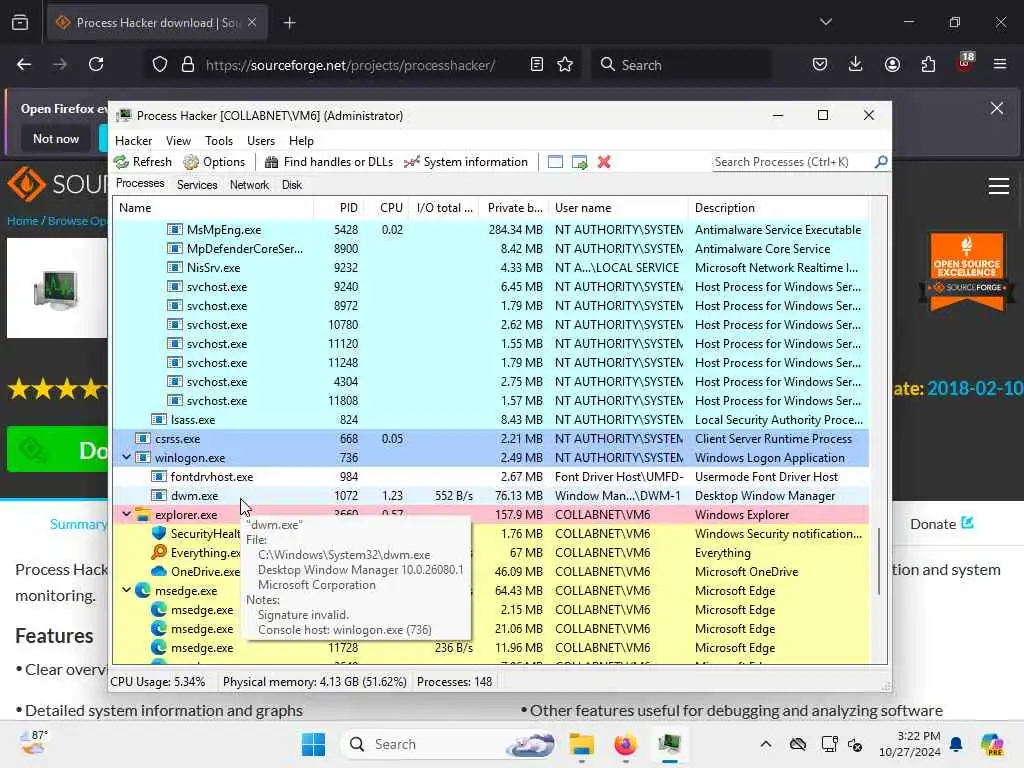Sort by the PID column header
The image size is (1024, 768).
337,208
